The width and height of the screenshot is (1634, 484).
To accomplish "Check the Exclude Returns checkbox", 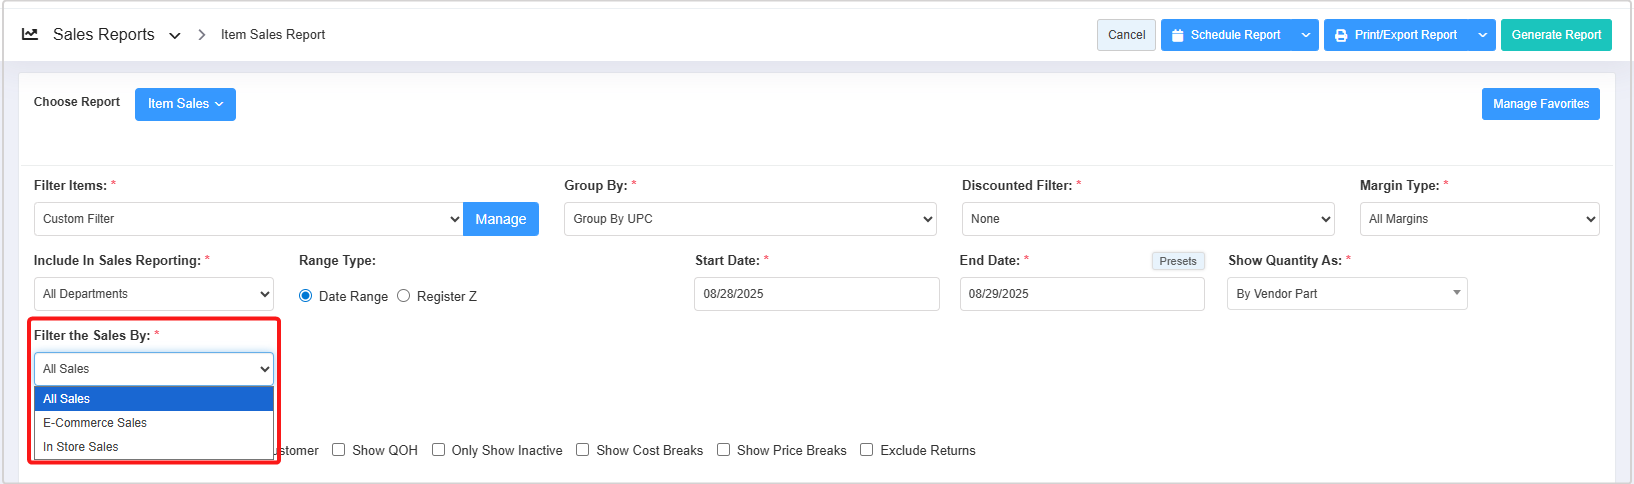I will click(867, 450).
